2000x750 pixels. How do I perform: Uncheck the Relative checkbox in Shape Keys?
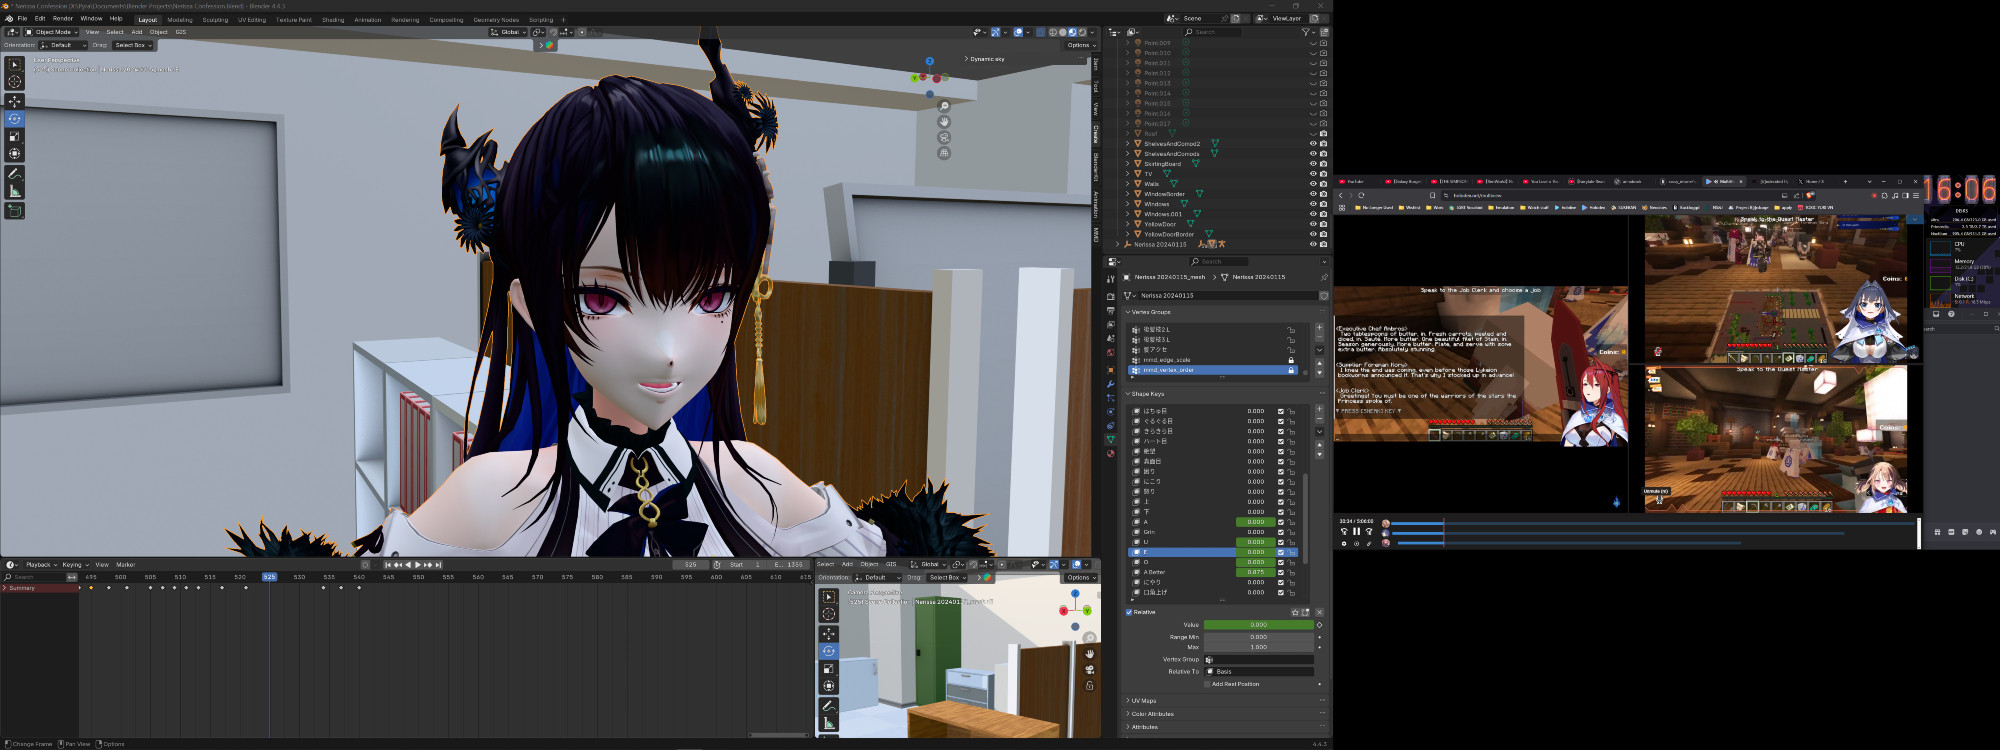1129,612
